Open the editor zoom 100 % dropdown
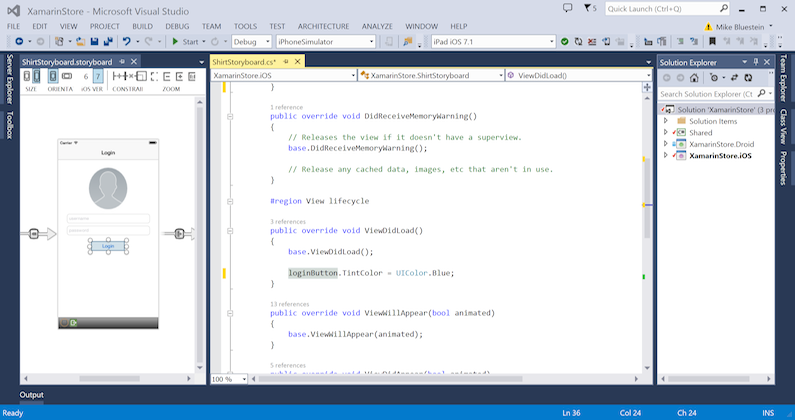The image size is (795, 420). (229, 379)
